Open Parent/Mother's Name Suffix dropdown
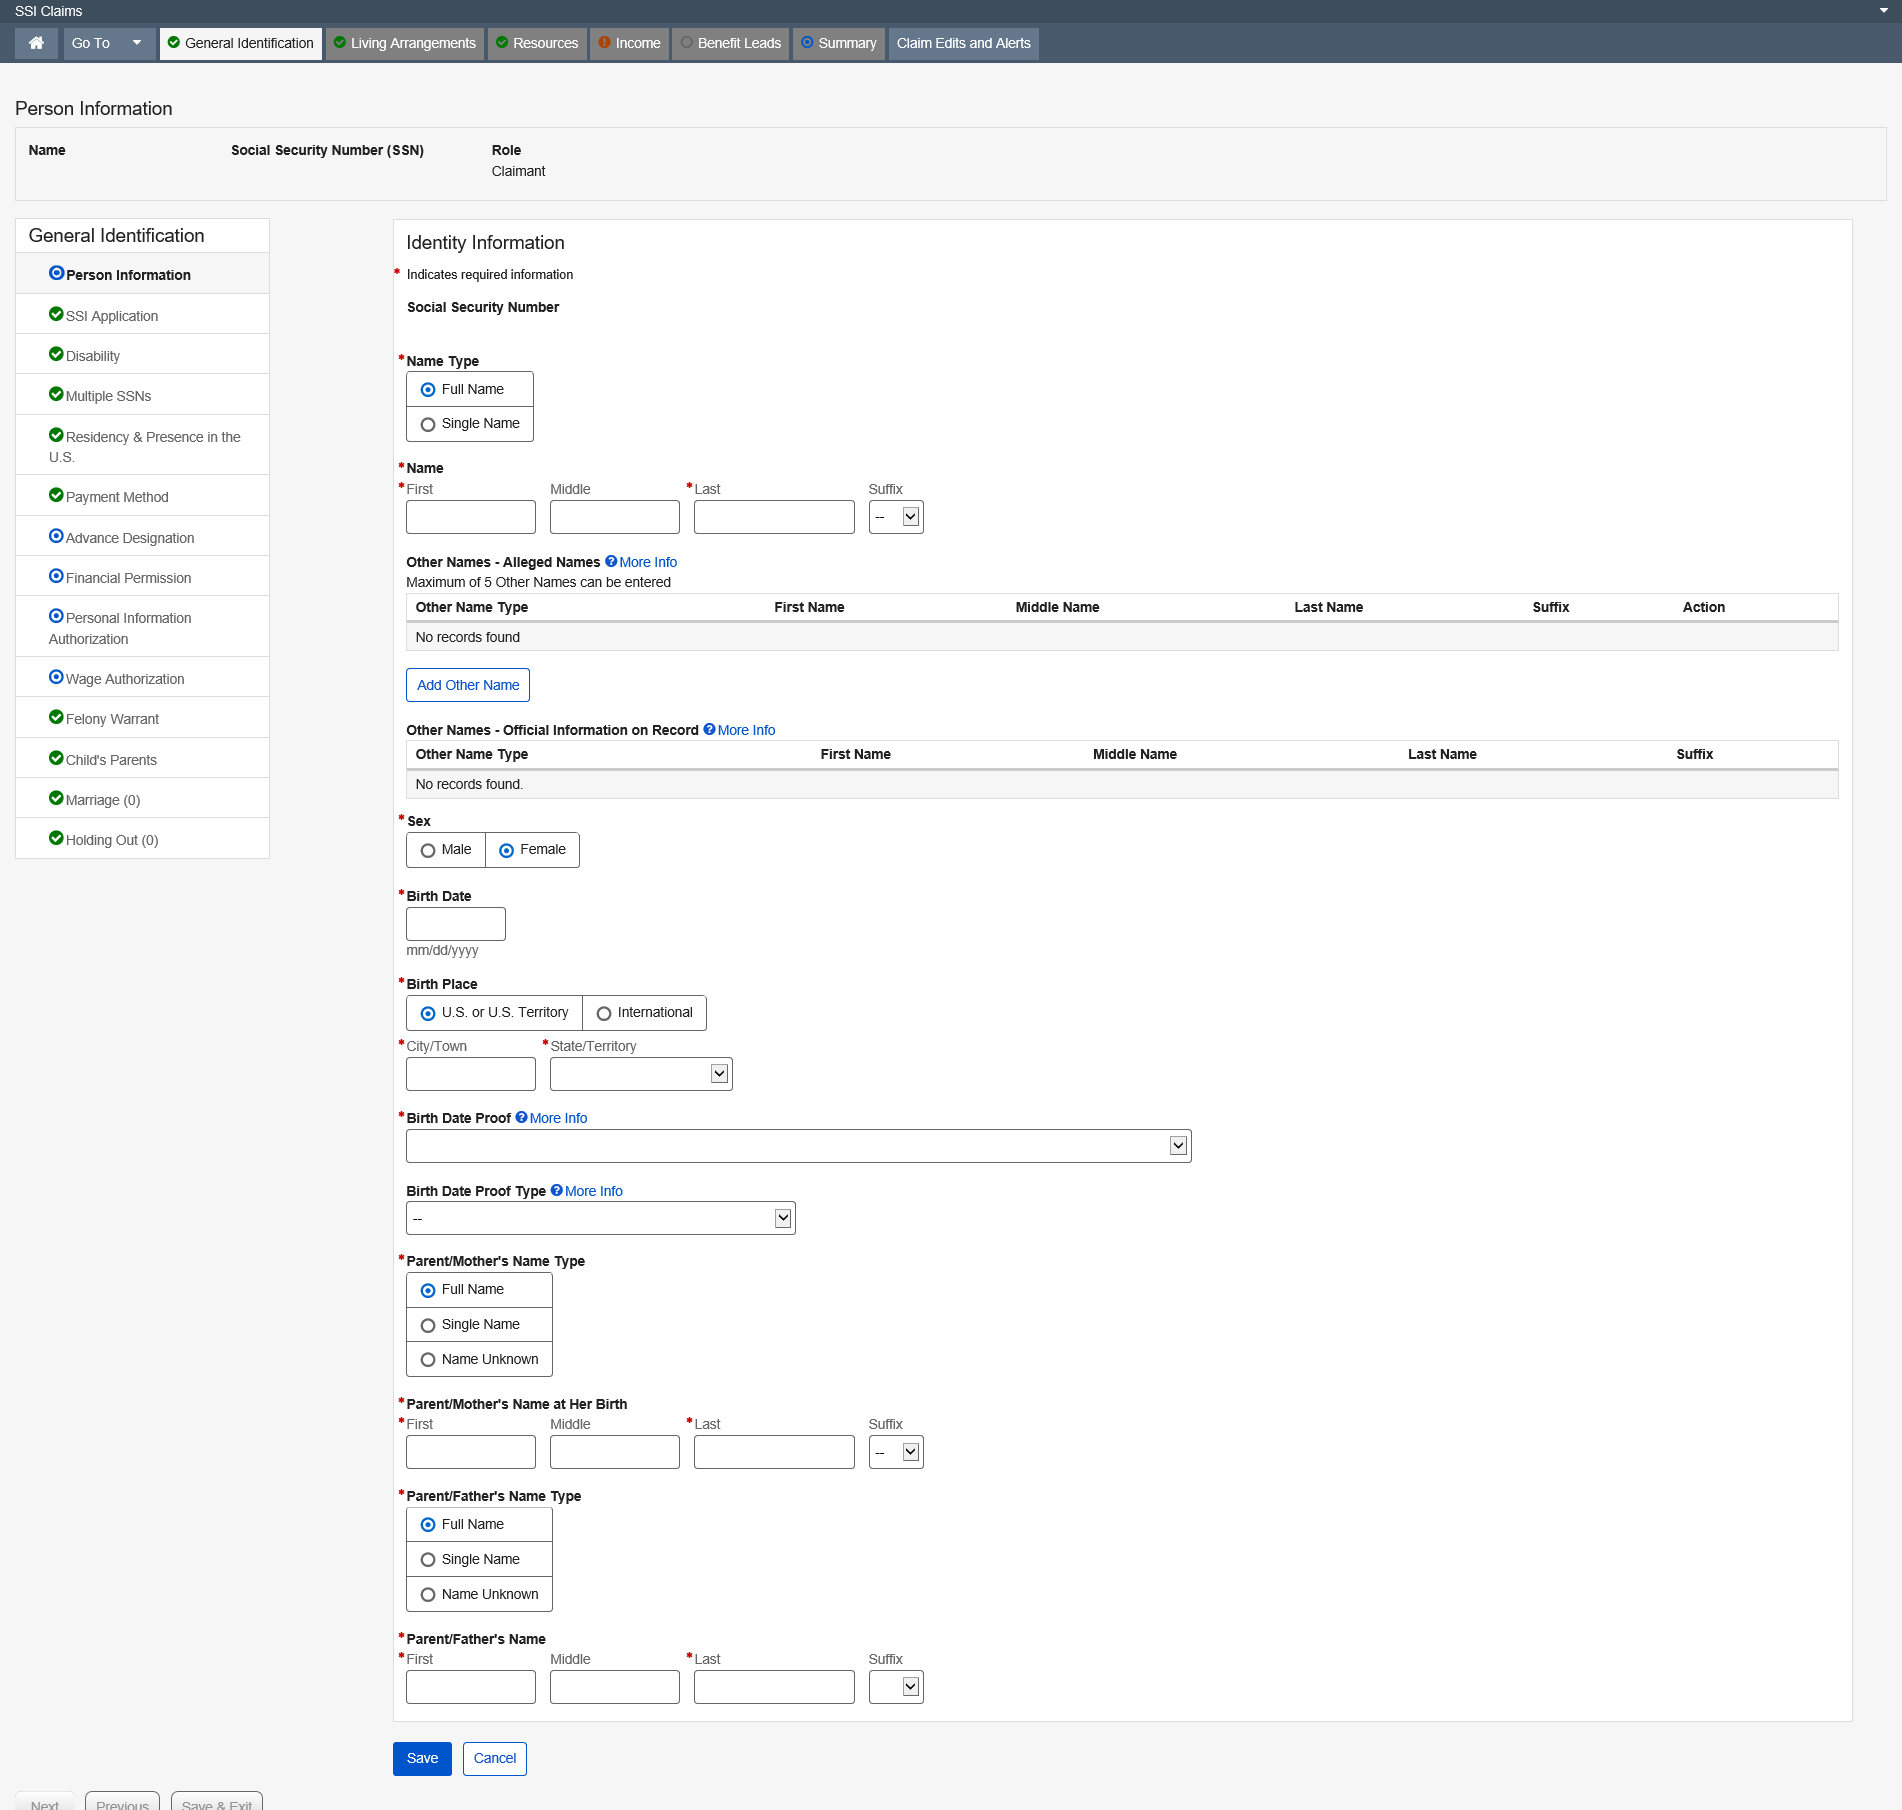Image resolution: width=1902 pixels, height=1810 pixels. tap(896, 1452)
